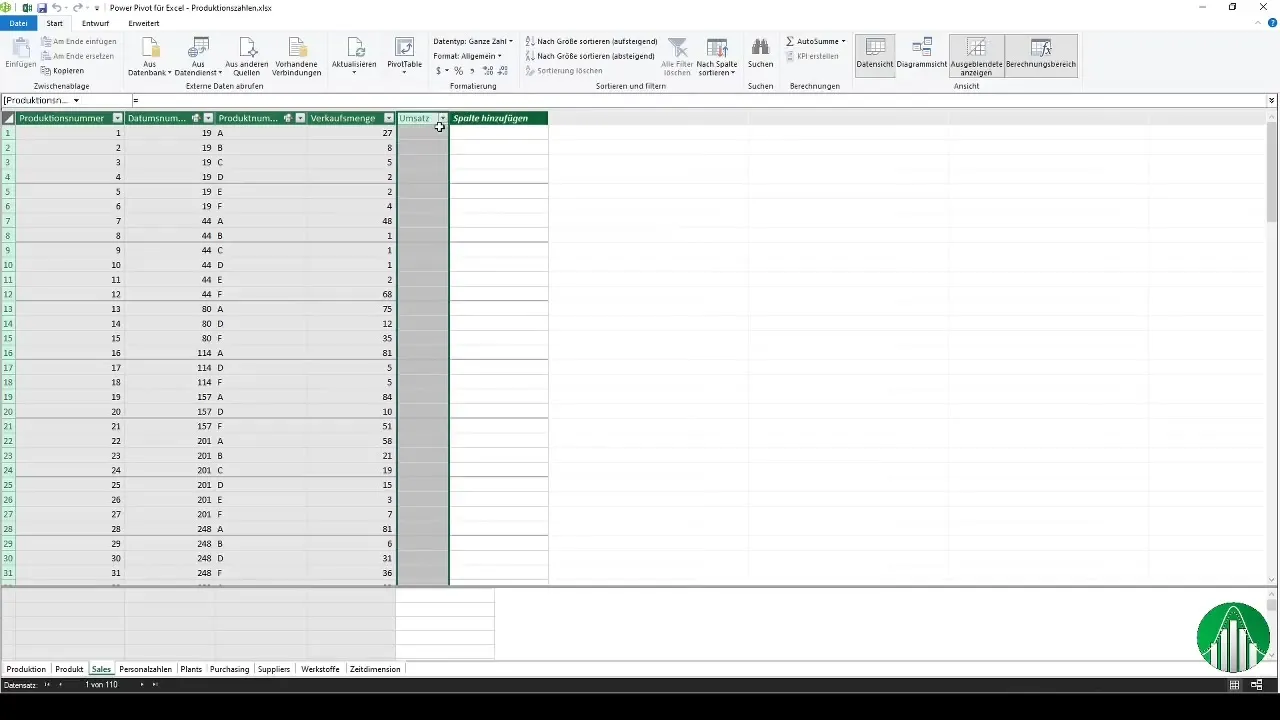Sort Nach Größe absteigend
This screenshot has width=1280, height=720.
(591, 56)
